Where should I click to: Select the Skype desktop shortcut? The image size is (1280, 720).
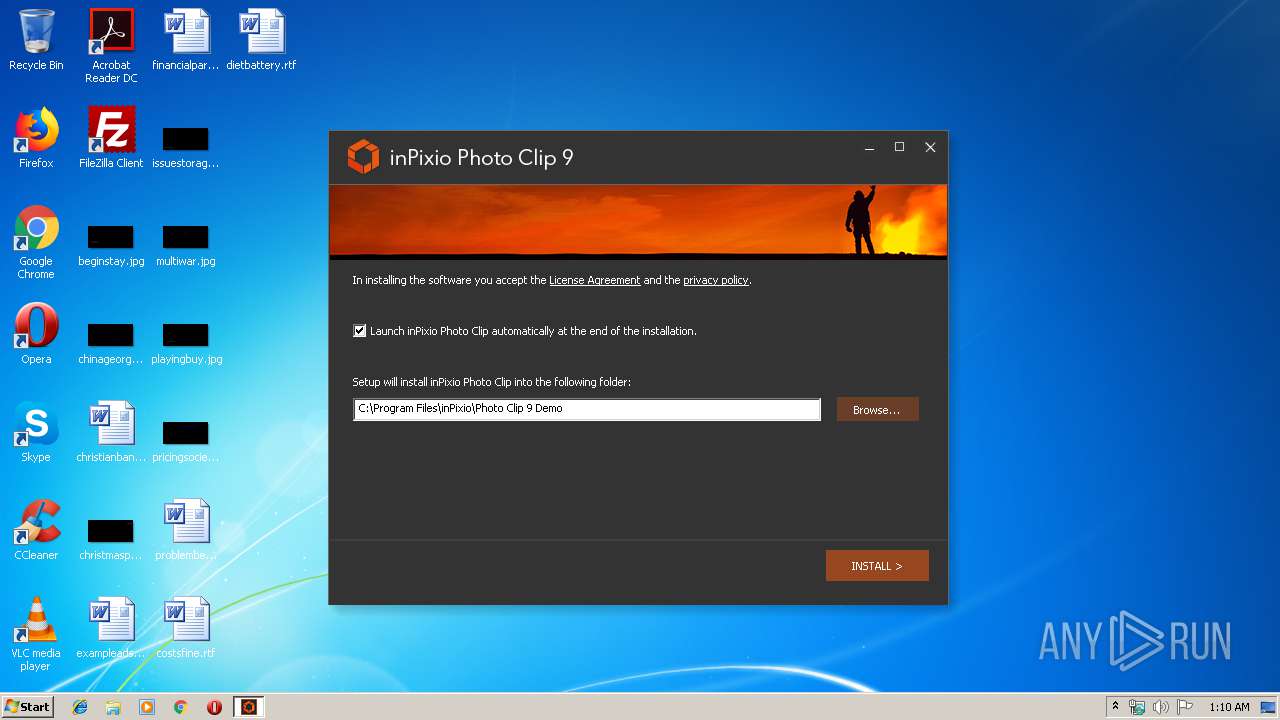pyautogui.click(x=36, y=433)
